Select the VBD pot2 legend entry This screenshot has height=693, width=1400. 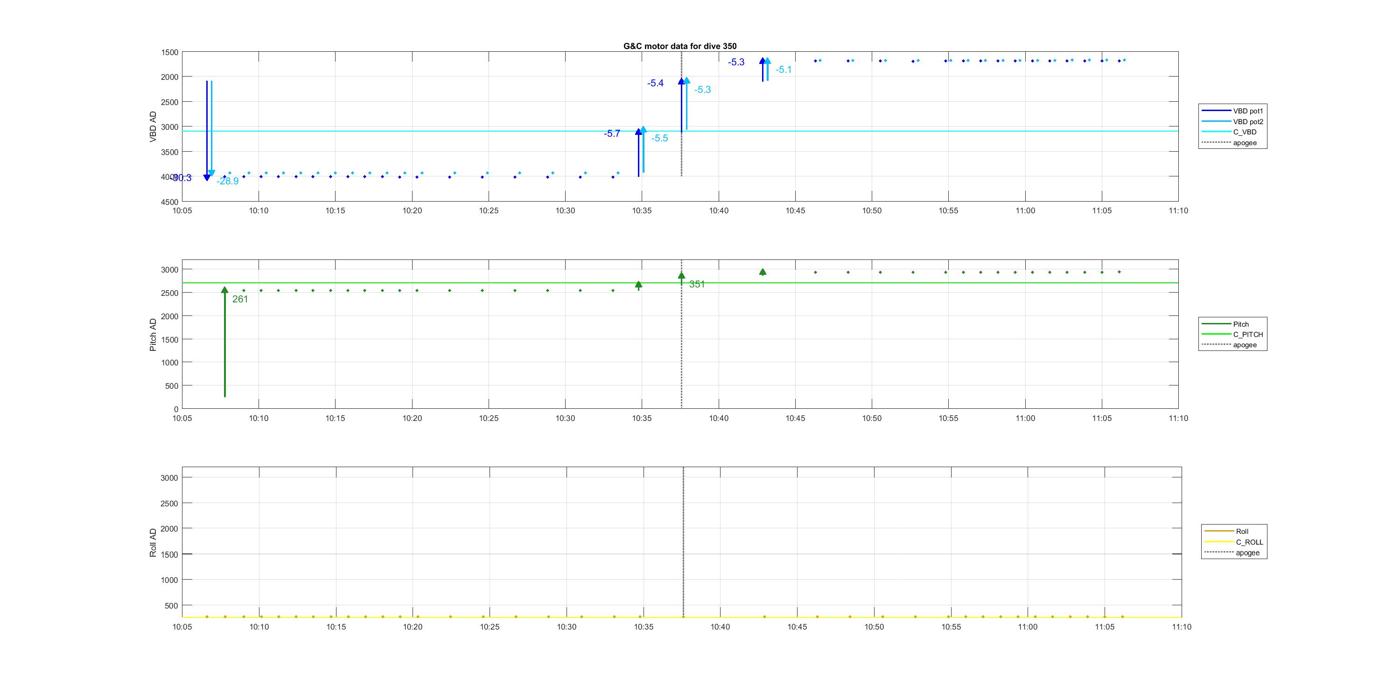tap(1234, 122)
